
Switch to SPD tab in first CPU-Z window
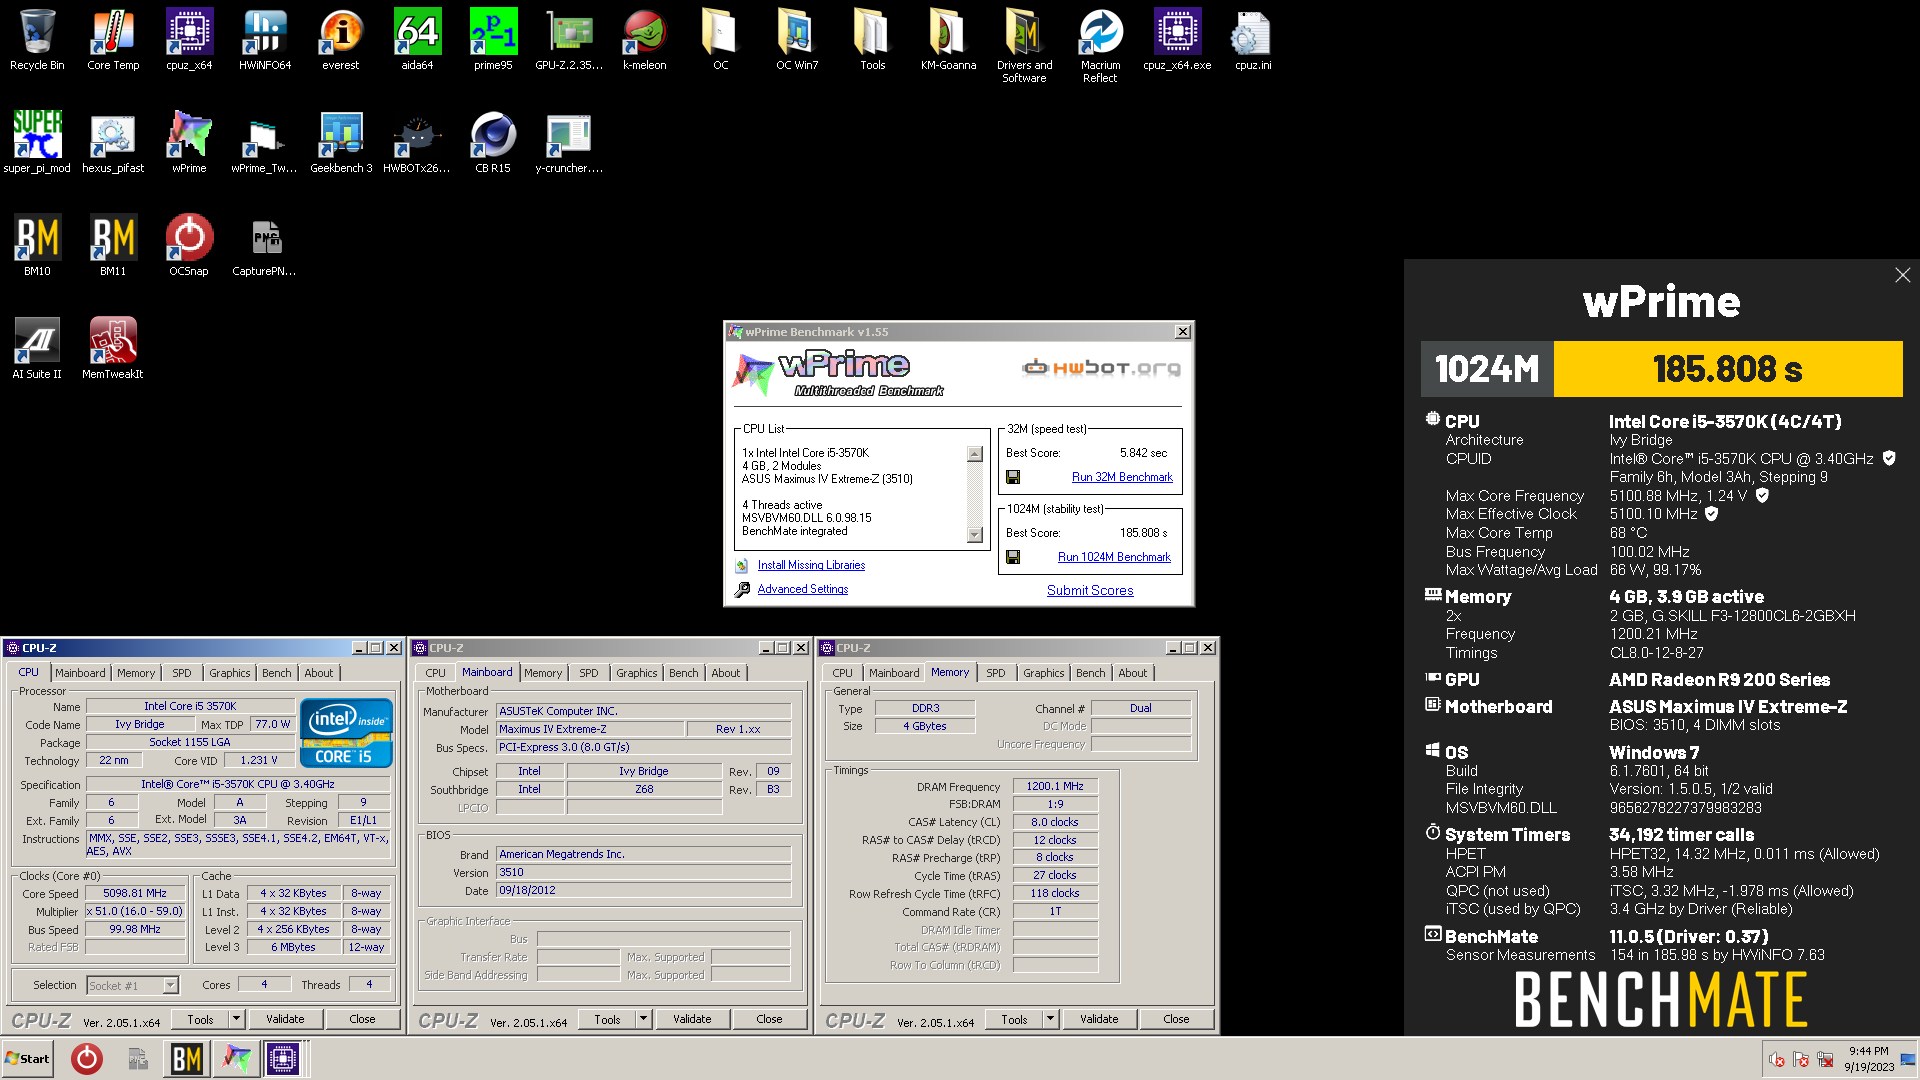181,673
